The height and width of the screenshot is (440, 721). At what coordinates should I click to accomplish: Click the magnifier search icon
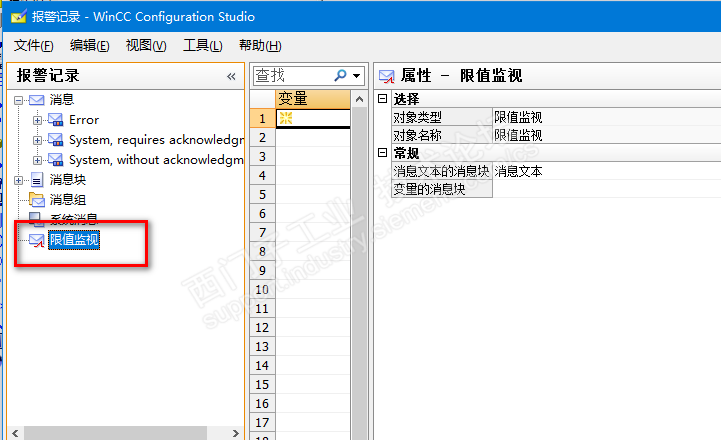coord(340,75)
